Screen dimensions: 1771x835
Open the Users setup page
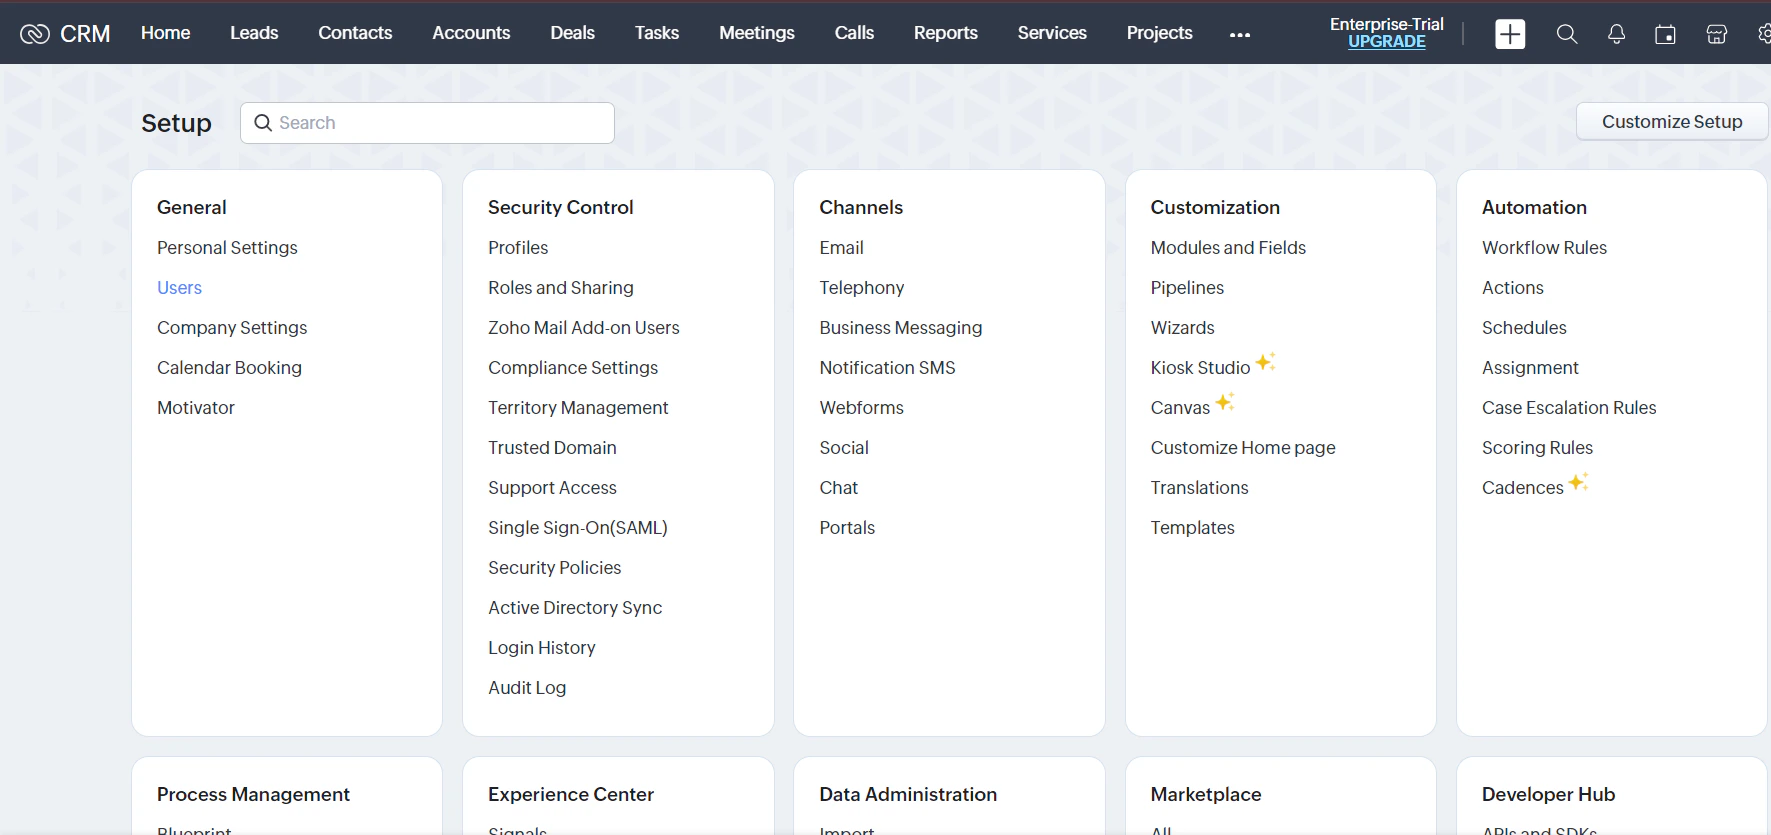click(x=179, y=288)
